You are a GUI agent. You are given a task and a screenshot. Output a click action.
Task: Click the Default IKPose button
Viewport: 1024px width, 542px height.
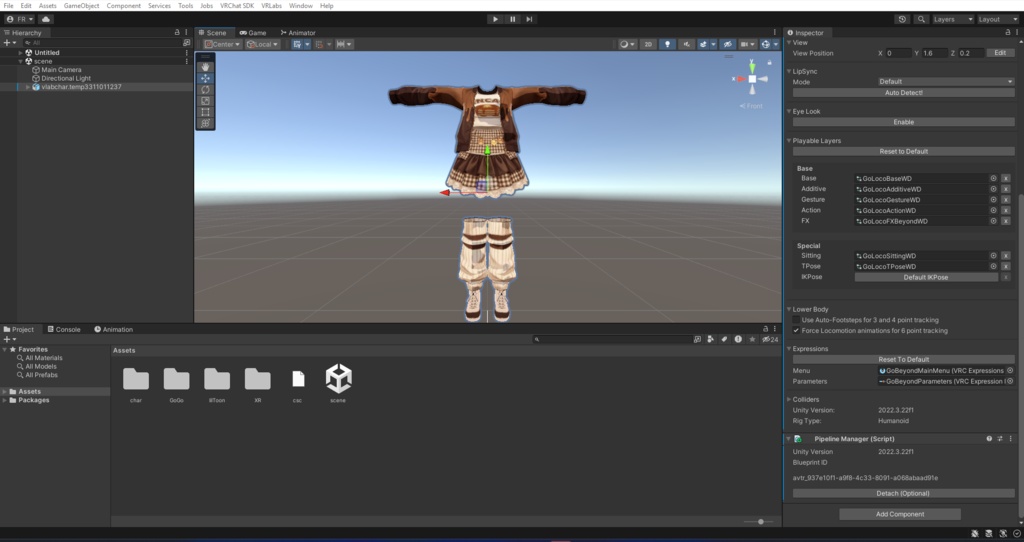coord(926,277)
